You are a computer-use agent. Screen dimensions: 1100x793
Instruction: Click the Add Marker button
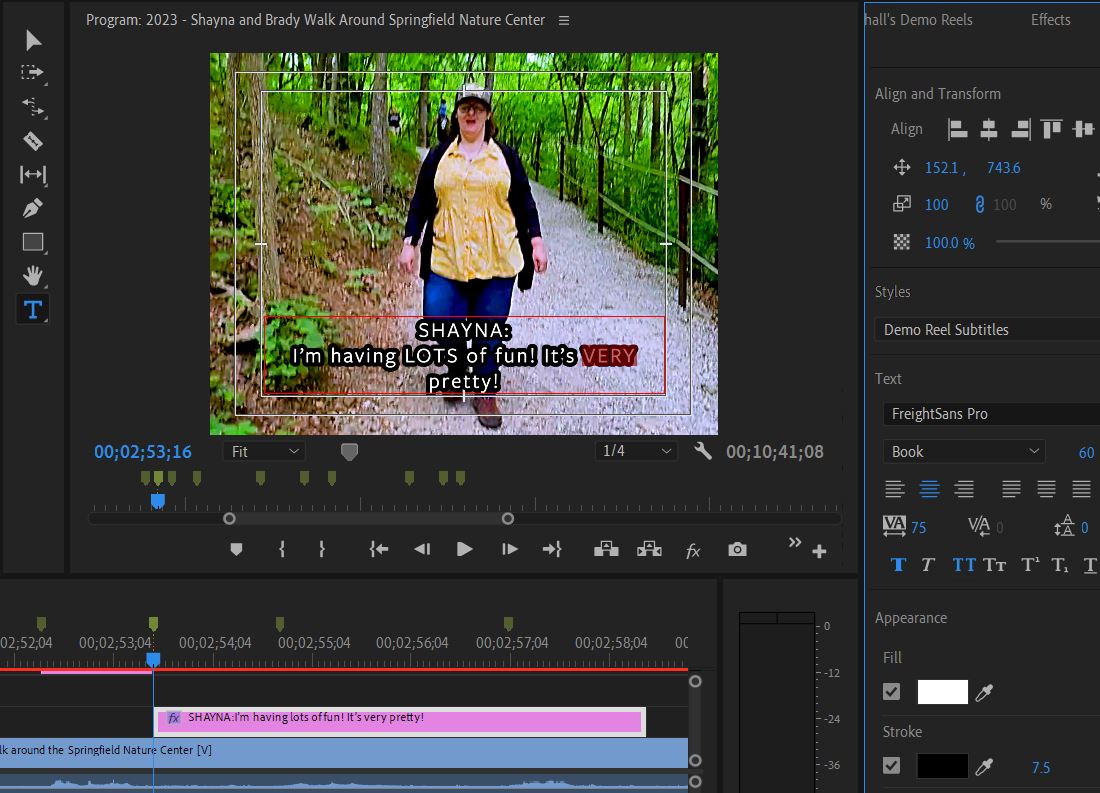point(236,549)
